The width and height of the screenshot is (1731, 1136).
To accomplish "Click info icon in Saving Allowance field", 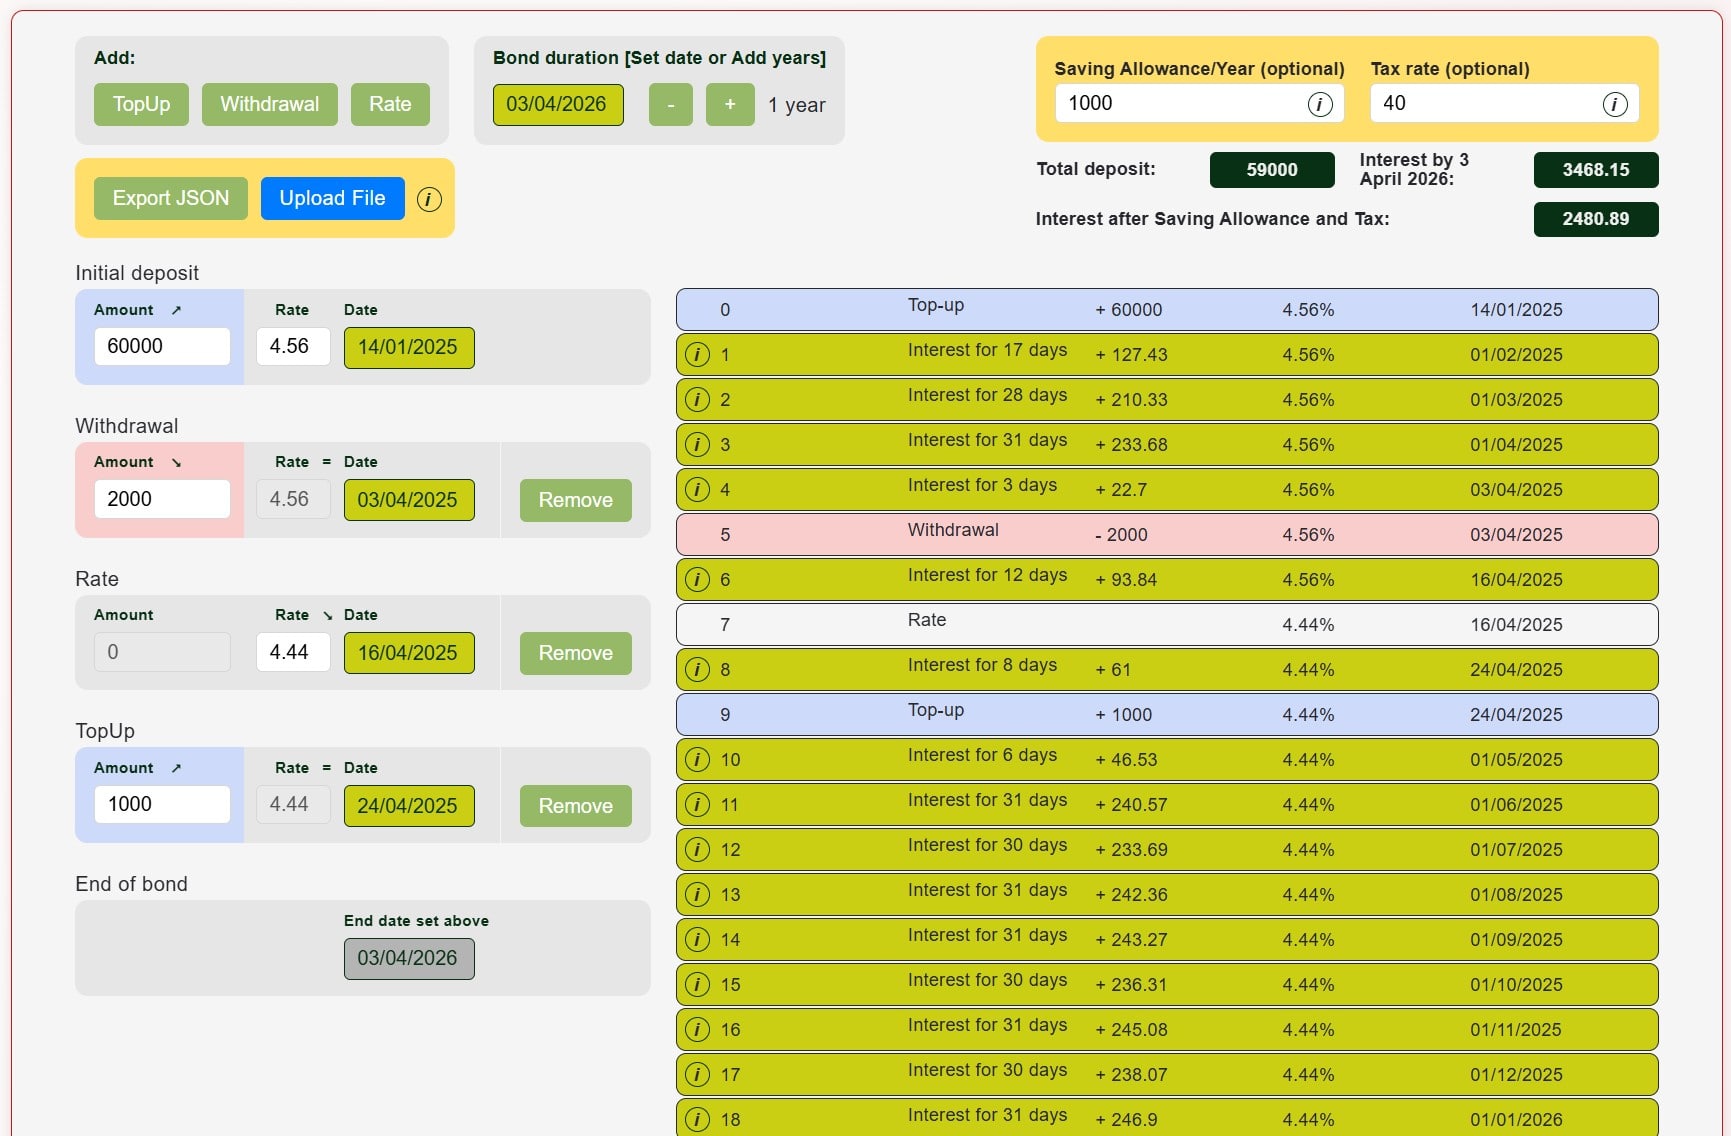I will 1319,104.
